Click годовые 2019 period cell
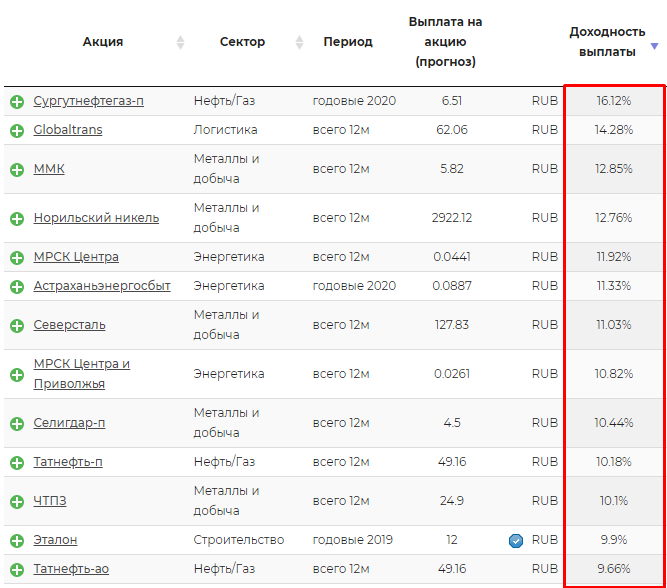Image resolution: width=667 pixels, height=588 pixels. (353, 540)
